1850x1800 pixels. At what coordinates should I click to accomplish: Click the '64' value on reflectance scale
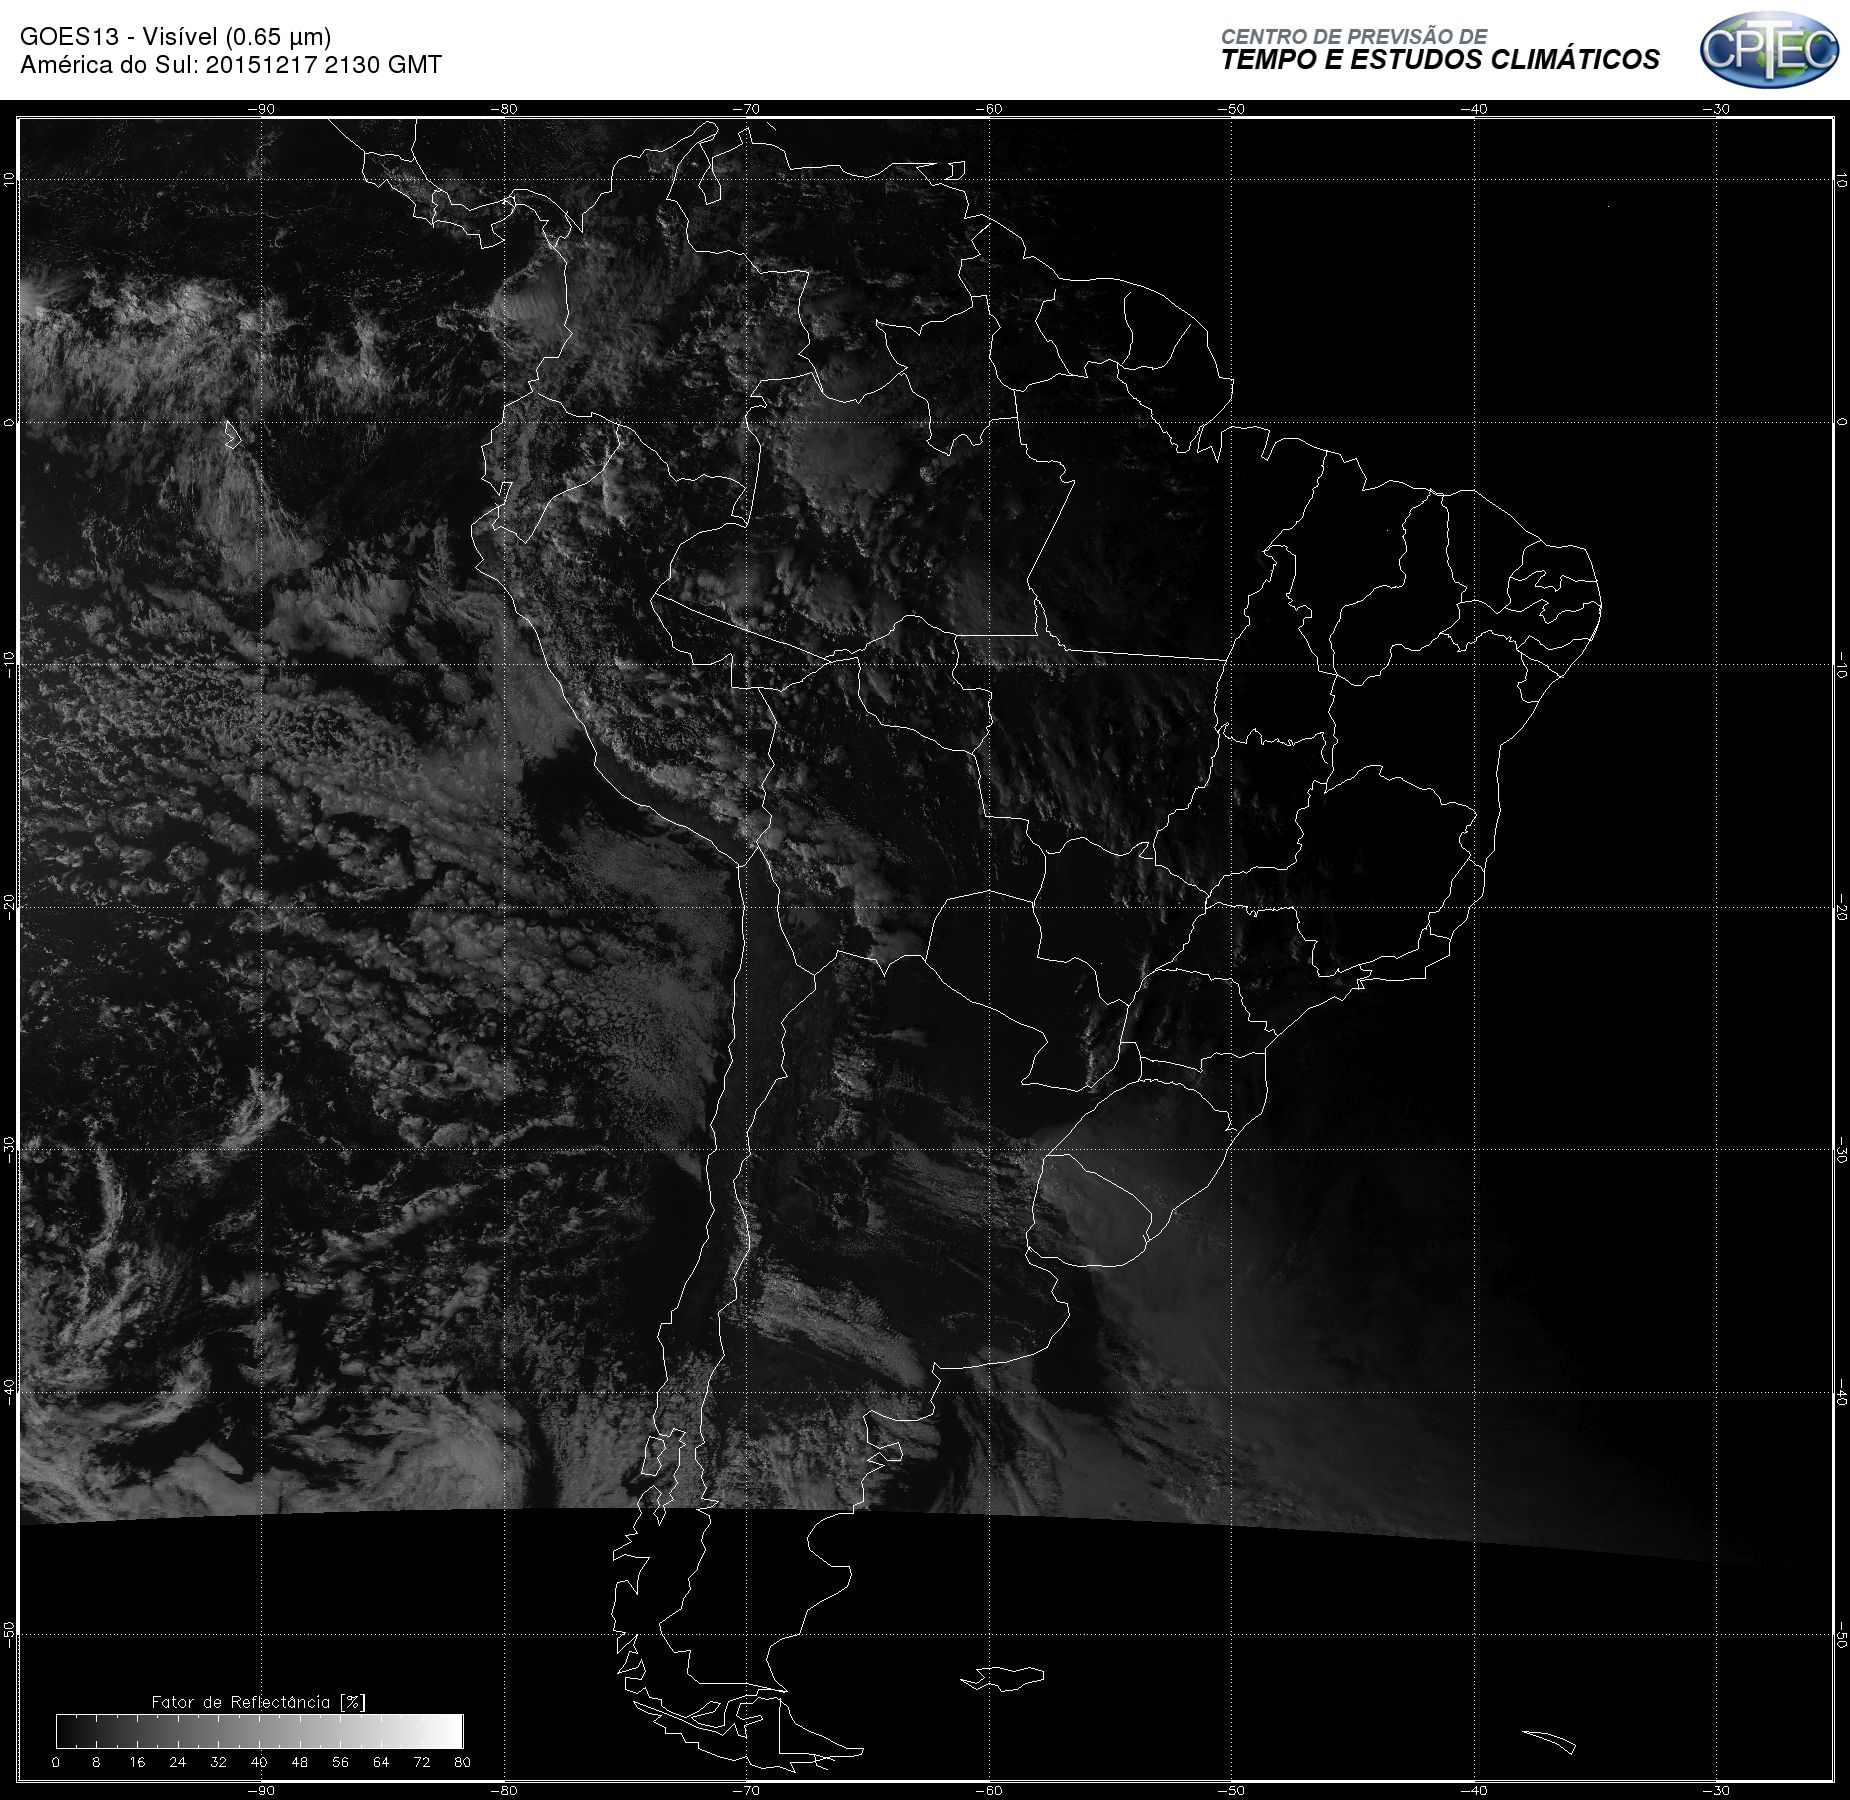point(381,1763)
